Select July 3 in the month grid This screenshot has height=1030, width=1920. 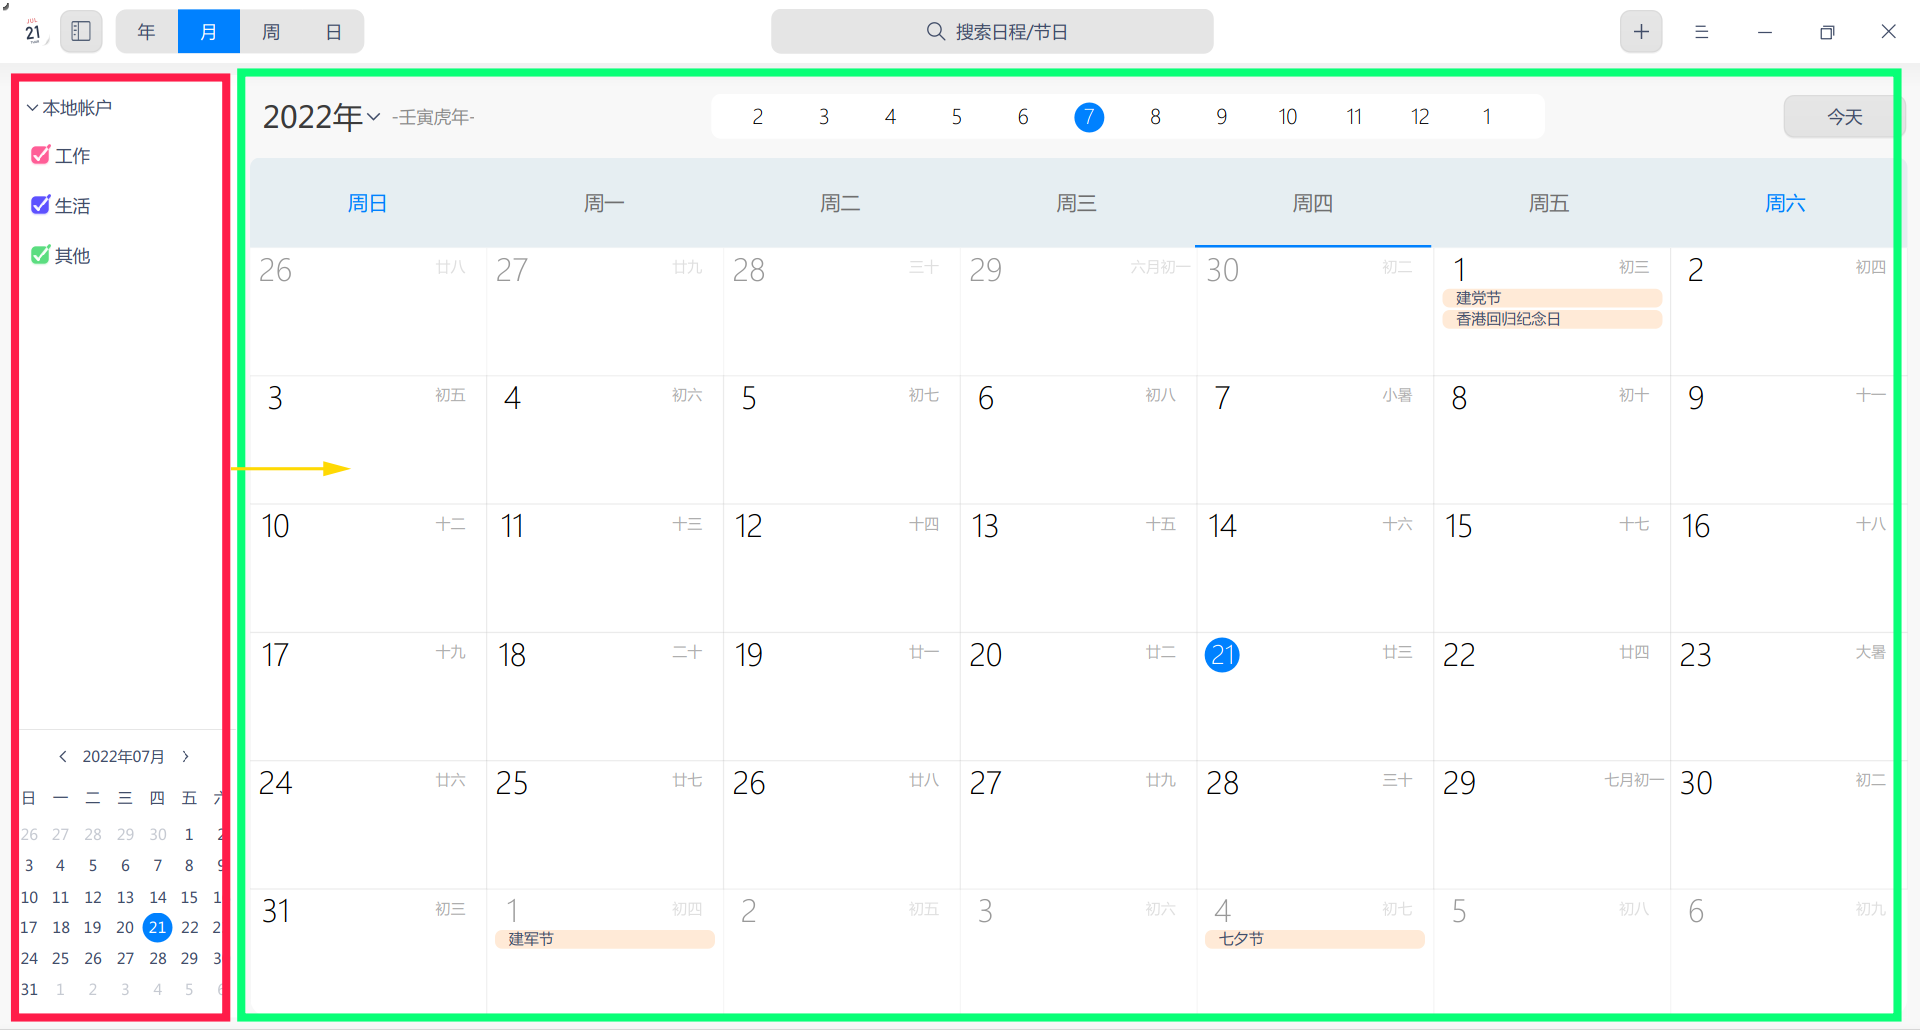368,440
